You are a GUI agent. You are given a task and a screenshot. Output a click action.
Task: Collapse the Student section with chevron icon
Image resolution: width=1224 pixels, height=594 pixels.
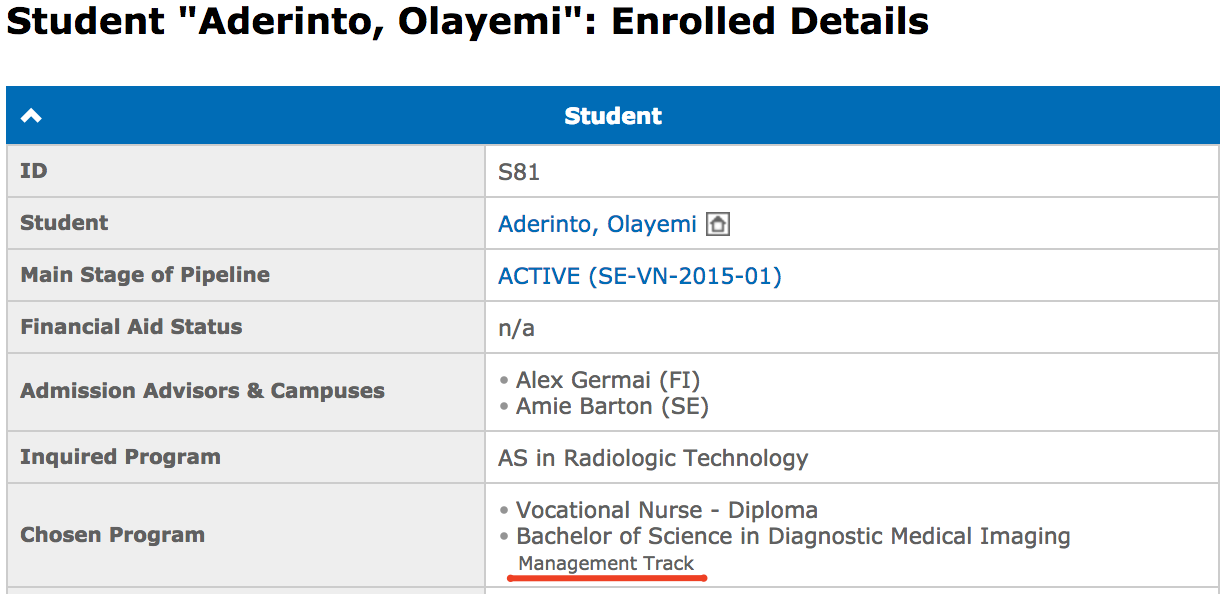31,116
